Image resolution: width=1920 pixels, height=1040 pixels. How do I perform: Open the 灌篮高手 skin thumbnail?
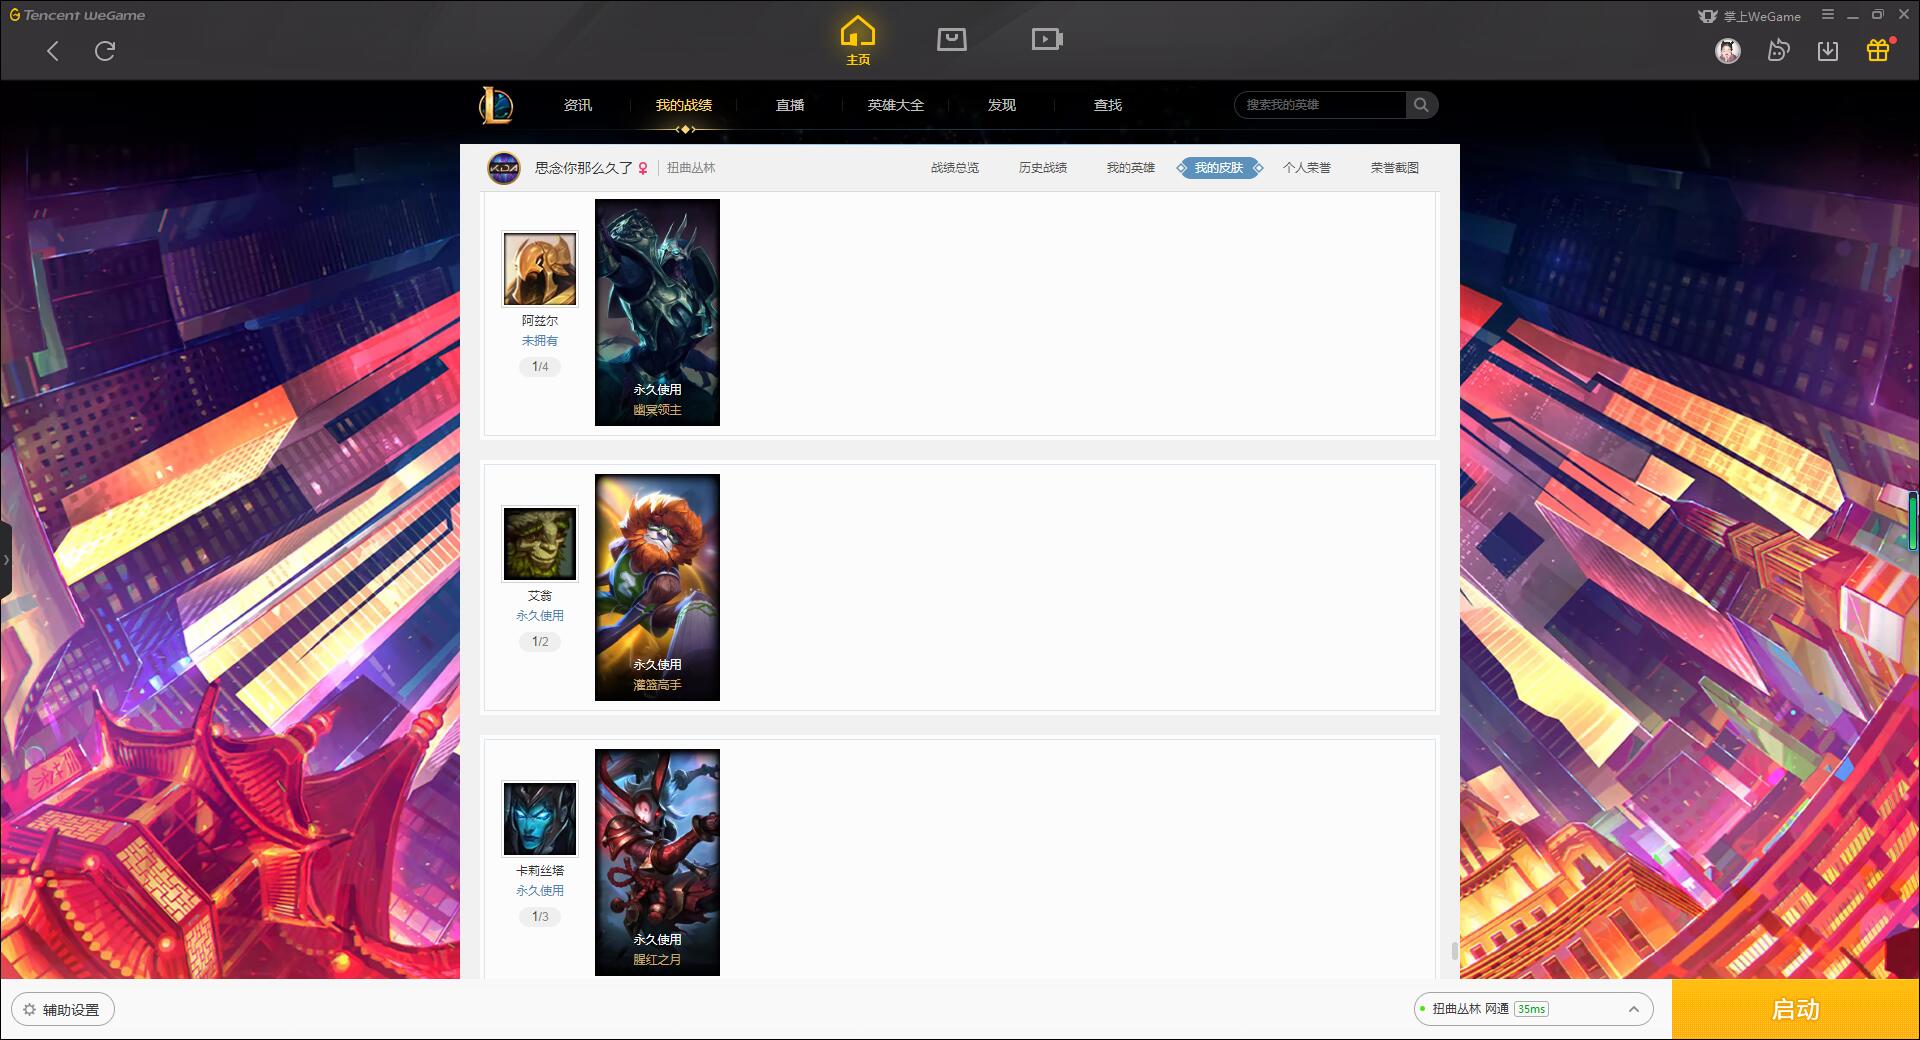657,587
